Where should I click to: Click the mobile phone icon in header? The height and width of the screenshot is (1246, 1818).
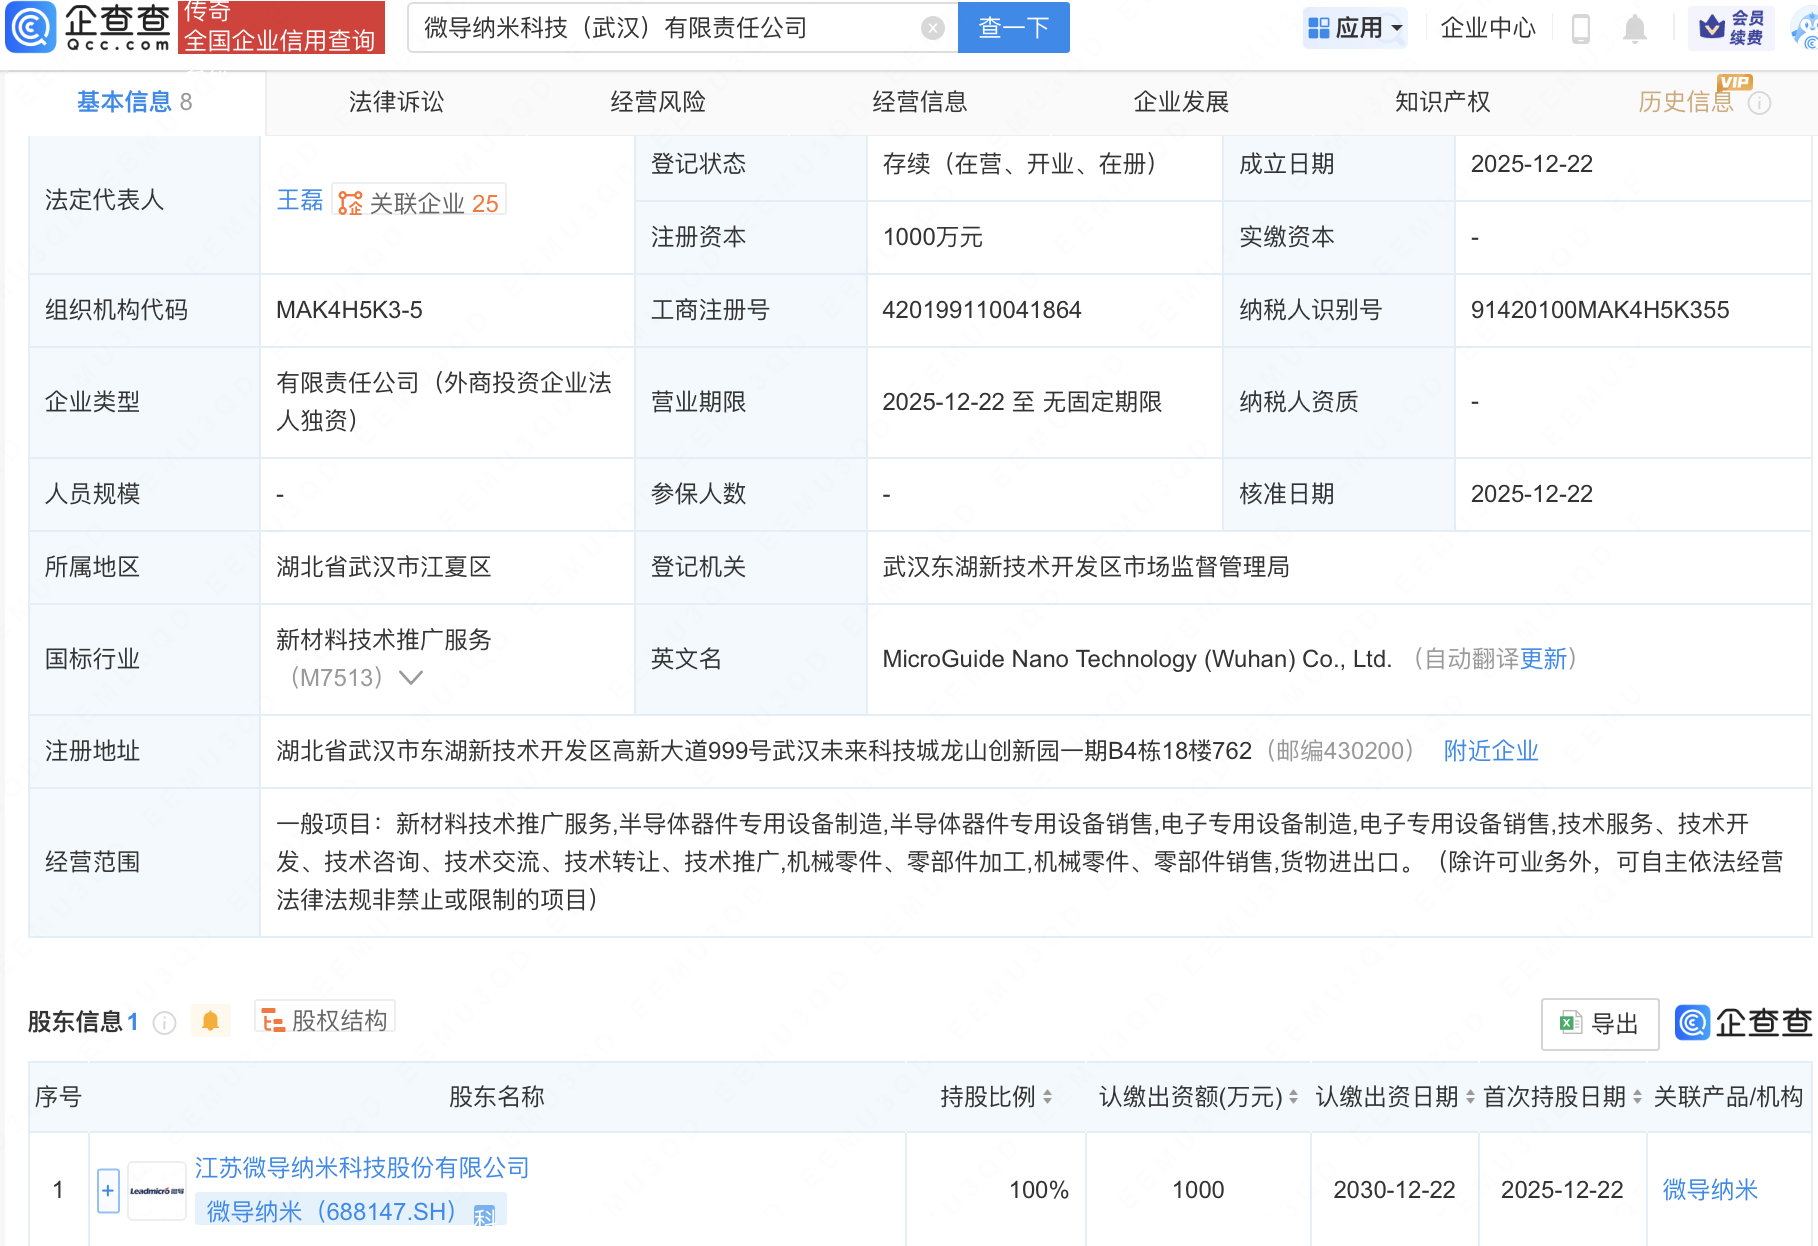(x=1581, y=28)
